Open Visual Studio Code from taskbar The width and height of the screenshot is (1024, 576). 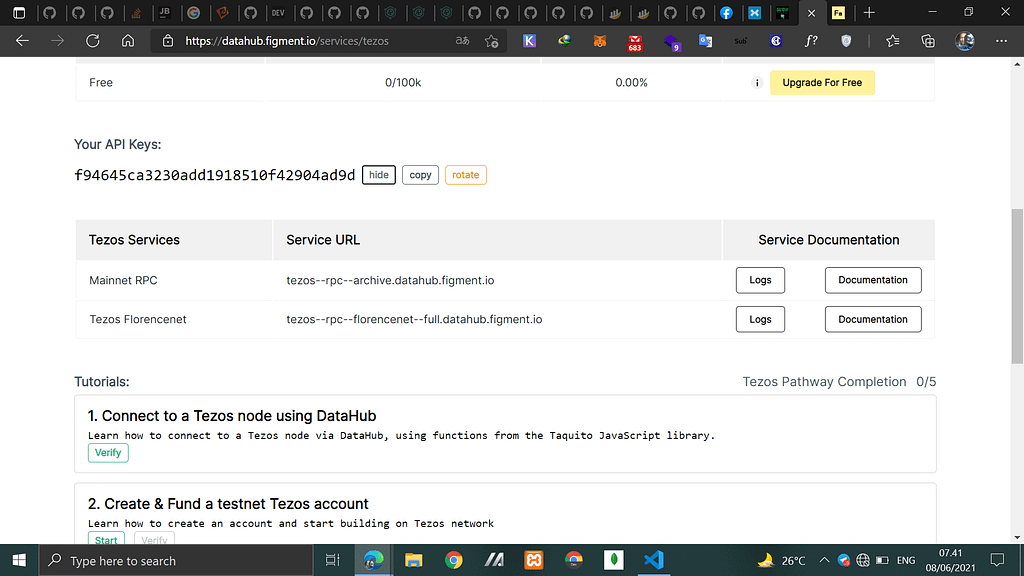click(x=654, y=560)
